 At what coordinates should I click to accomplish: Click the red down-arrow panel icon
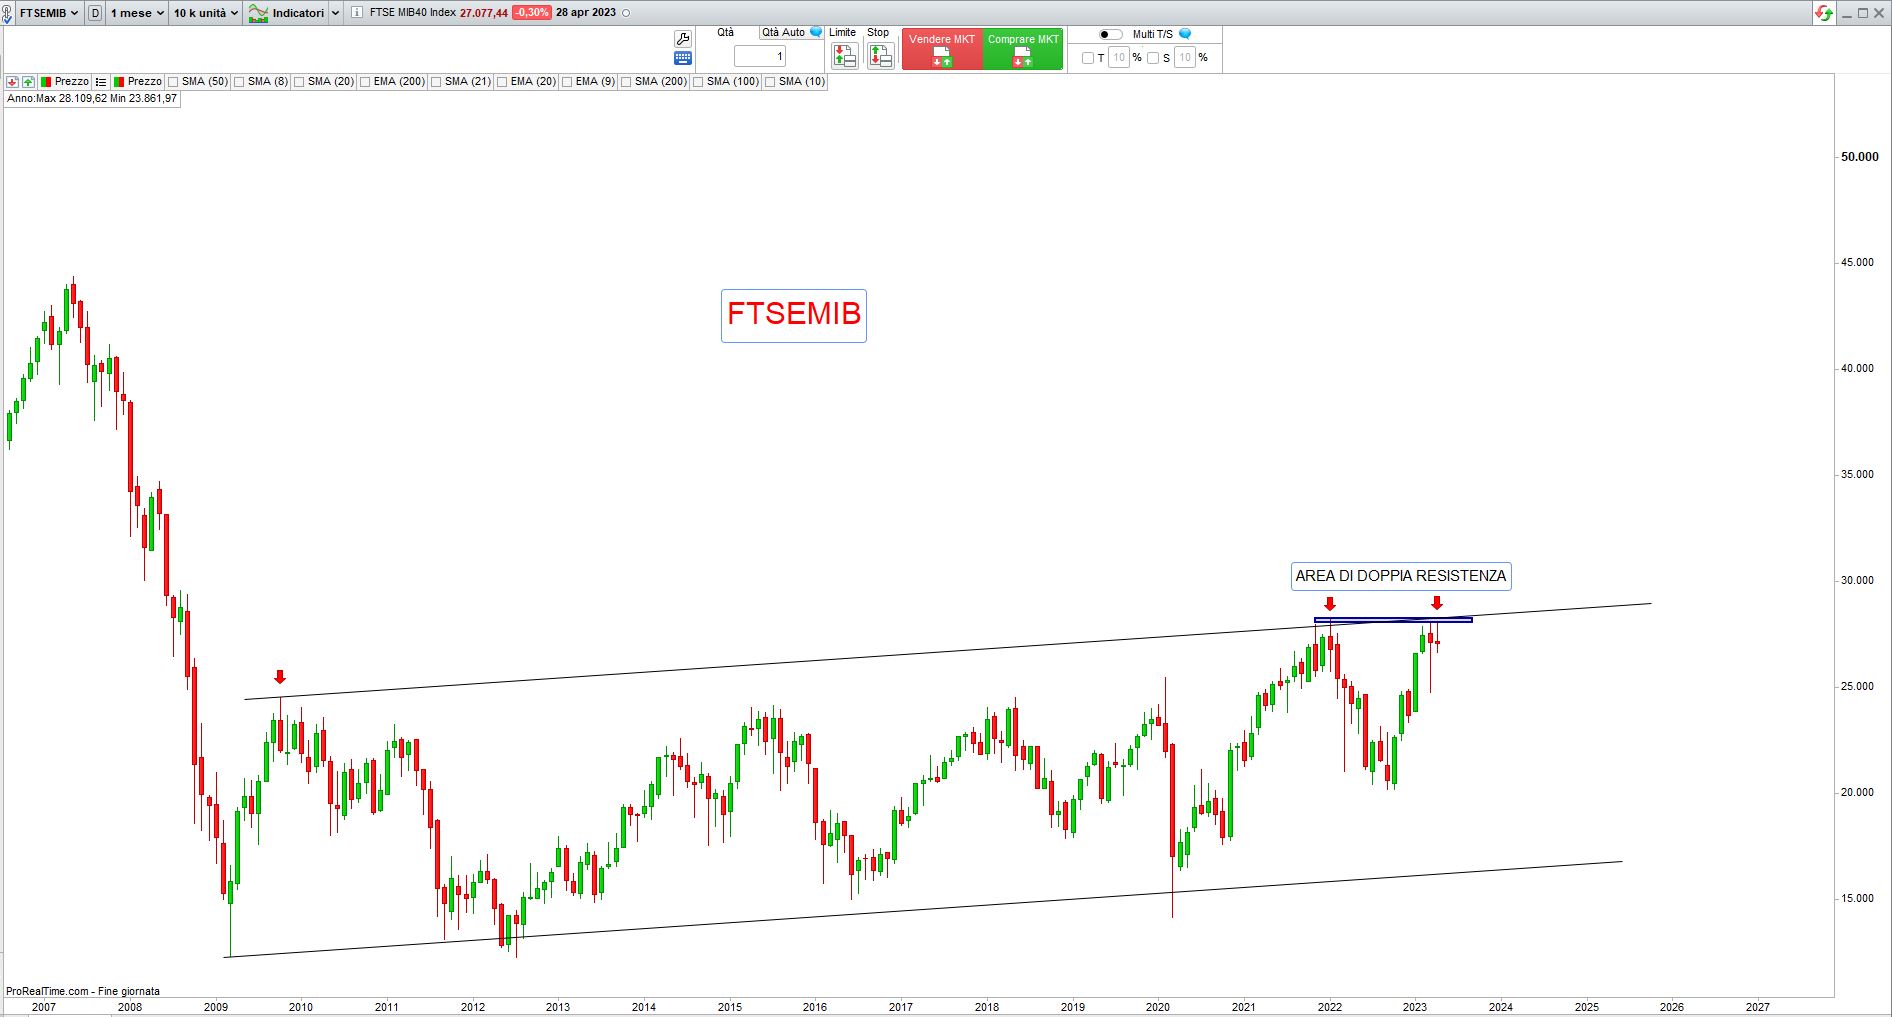tap(12, 82)
